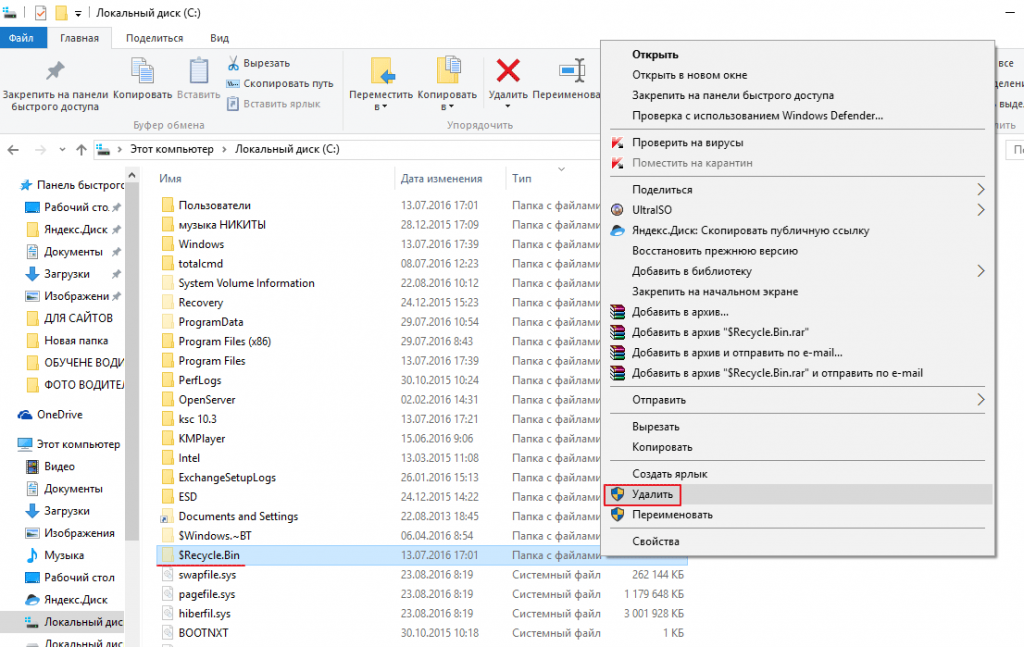Viewport: 1024px width, 647px height.
Task: Click the UltraISO disc icon in context menu
Action: pyautogui.click(x=617, y=210)
